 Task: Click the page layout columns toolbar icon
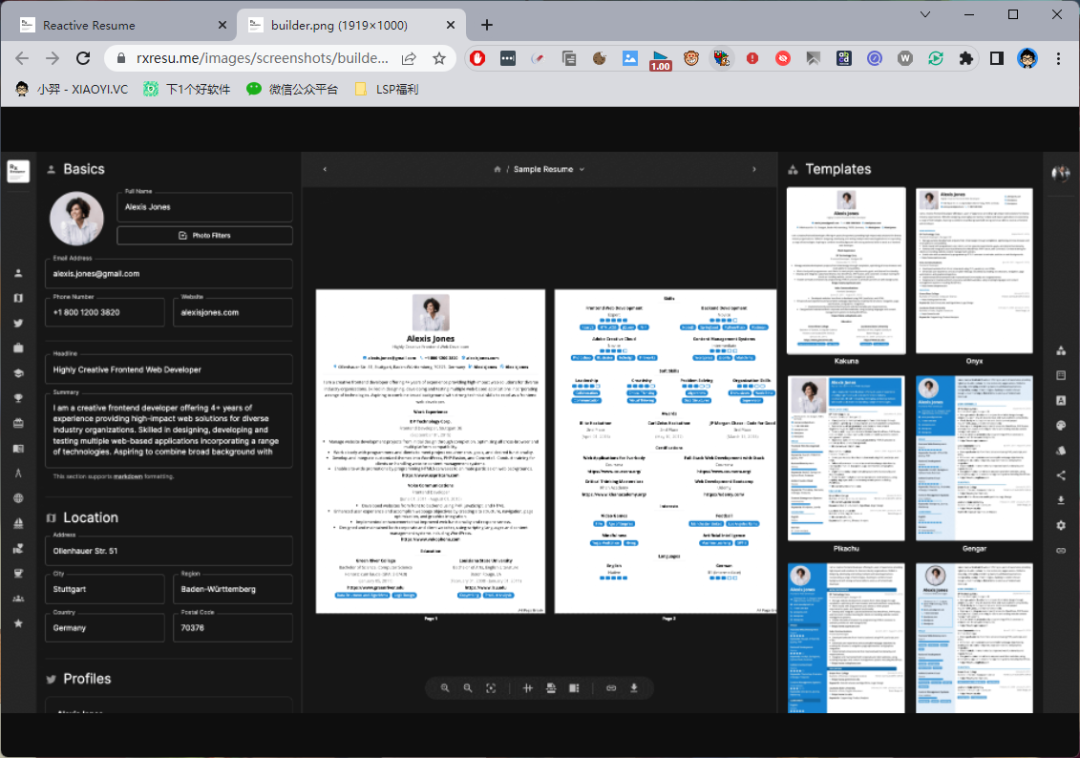[x=574, y=688]
